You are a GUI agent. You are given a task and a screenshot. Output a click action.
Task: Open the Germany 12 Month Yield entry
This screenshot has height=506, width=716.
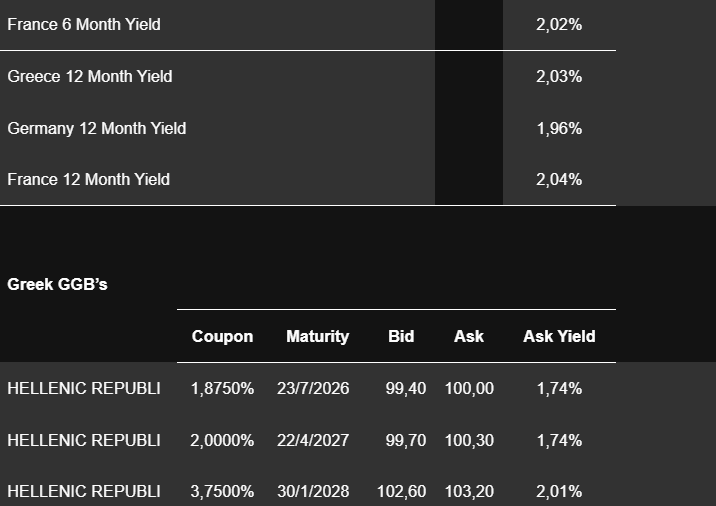click(x=97, y=128)
